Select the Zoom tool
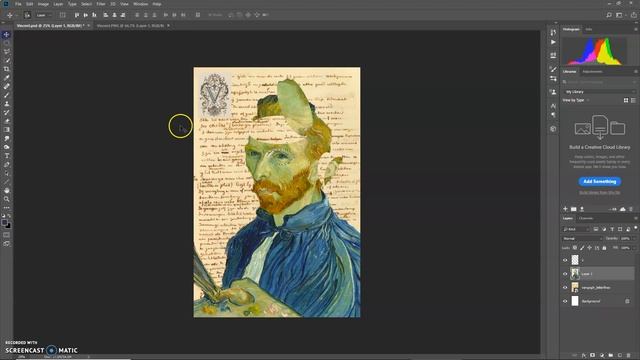640x360 pixels. coord(7,199)
